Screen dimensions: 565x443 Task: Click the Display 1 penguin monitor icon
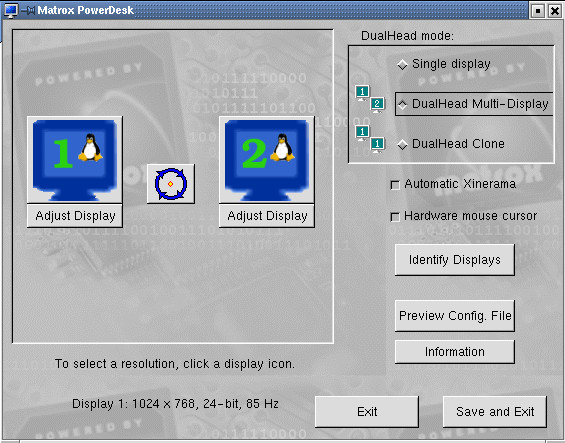75,160
